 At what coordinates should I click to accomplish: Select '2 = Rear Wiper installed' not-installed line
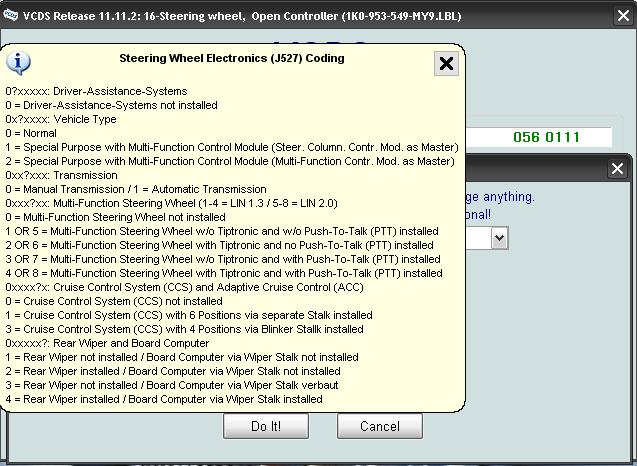point(173,371)
